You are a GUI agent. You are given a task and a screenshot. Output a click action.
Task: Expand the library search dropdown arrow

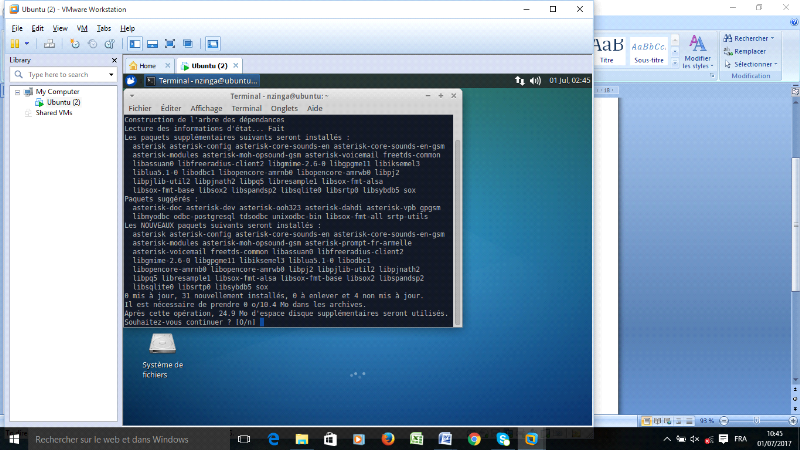(x=110, y=75)
